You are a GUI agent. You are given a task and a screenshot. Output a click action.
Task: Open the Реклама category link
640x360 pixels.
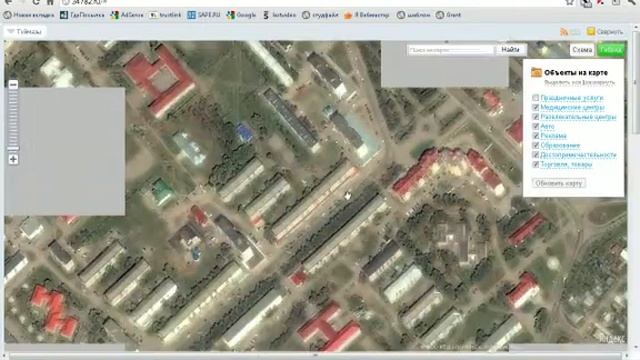553,136
